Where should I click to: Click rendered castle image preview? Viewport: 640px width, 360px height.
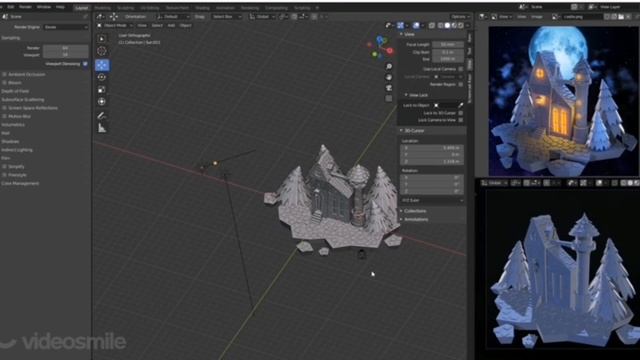(563, 101)
